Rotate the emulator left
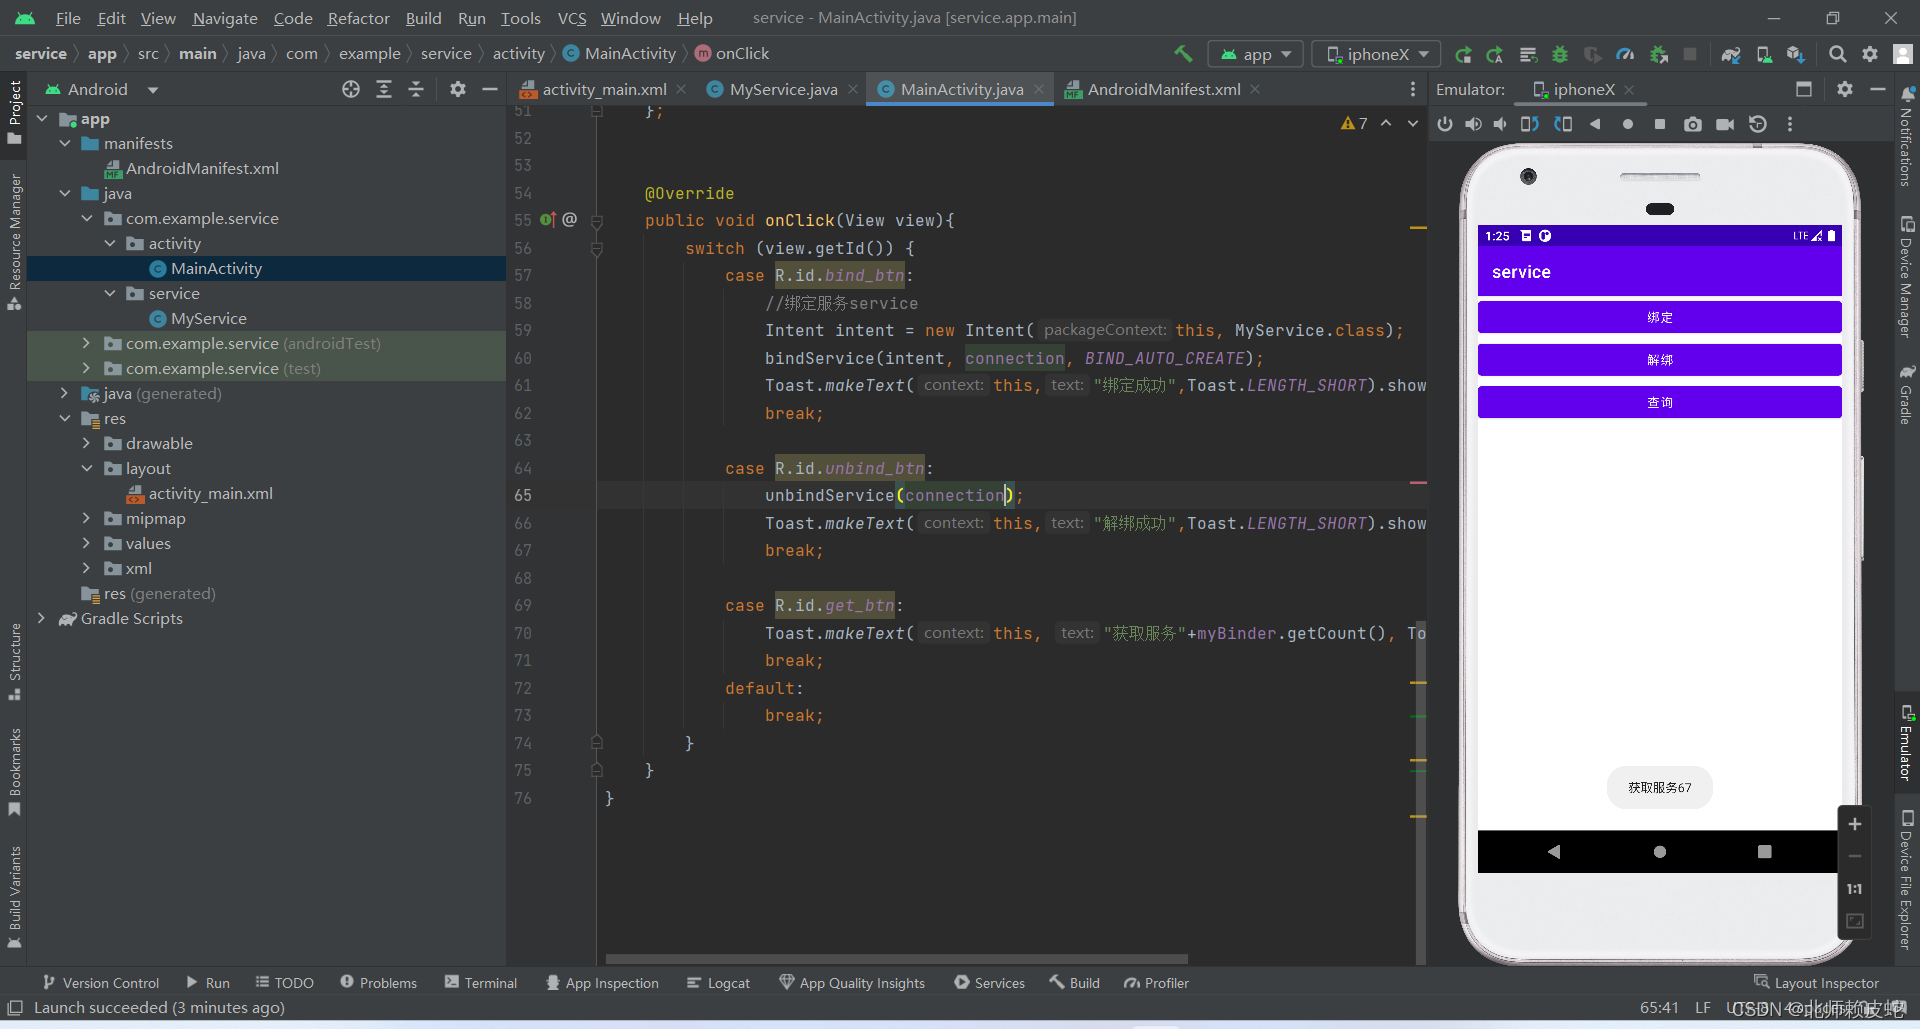Screen dimensions: 1920x1029 (x=1530, y=124)
